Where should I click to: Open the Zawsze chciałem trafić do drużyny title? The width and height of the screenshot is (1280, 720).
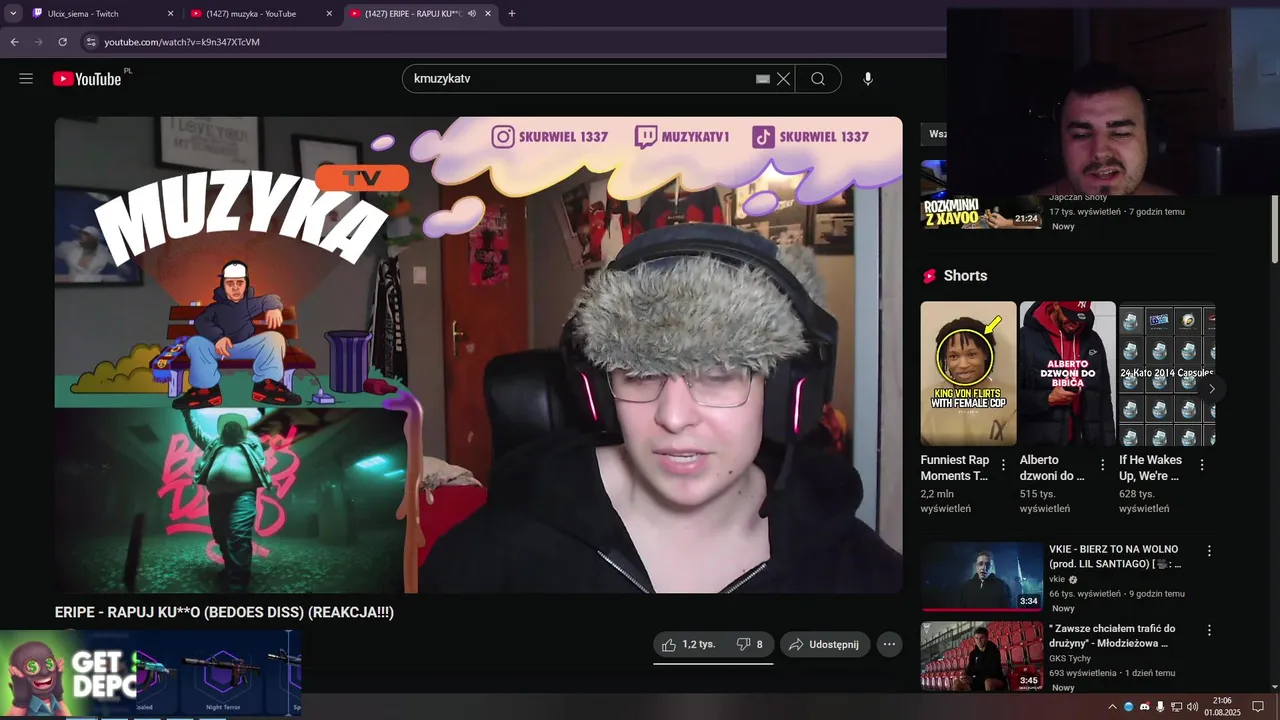click(1112, 636)
